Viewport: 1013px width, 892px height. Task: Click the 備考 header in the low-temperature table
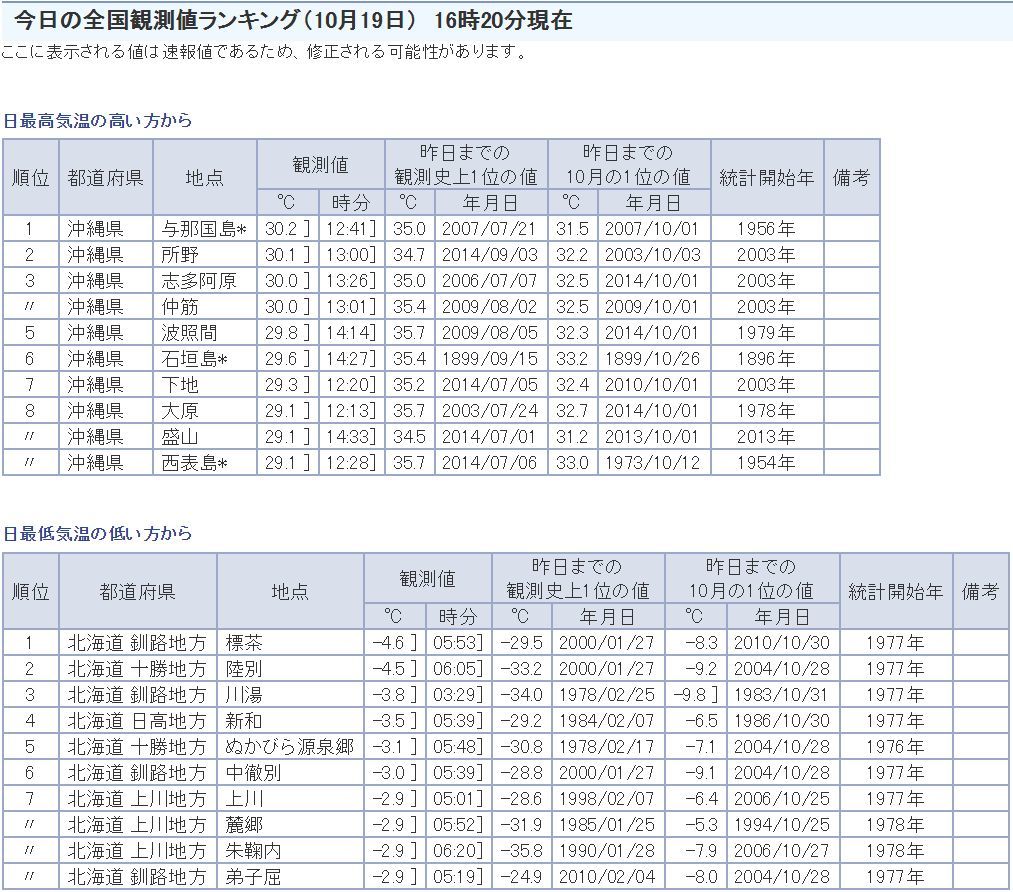click(x=980, y=592)
